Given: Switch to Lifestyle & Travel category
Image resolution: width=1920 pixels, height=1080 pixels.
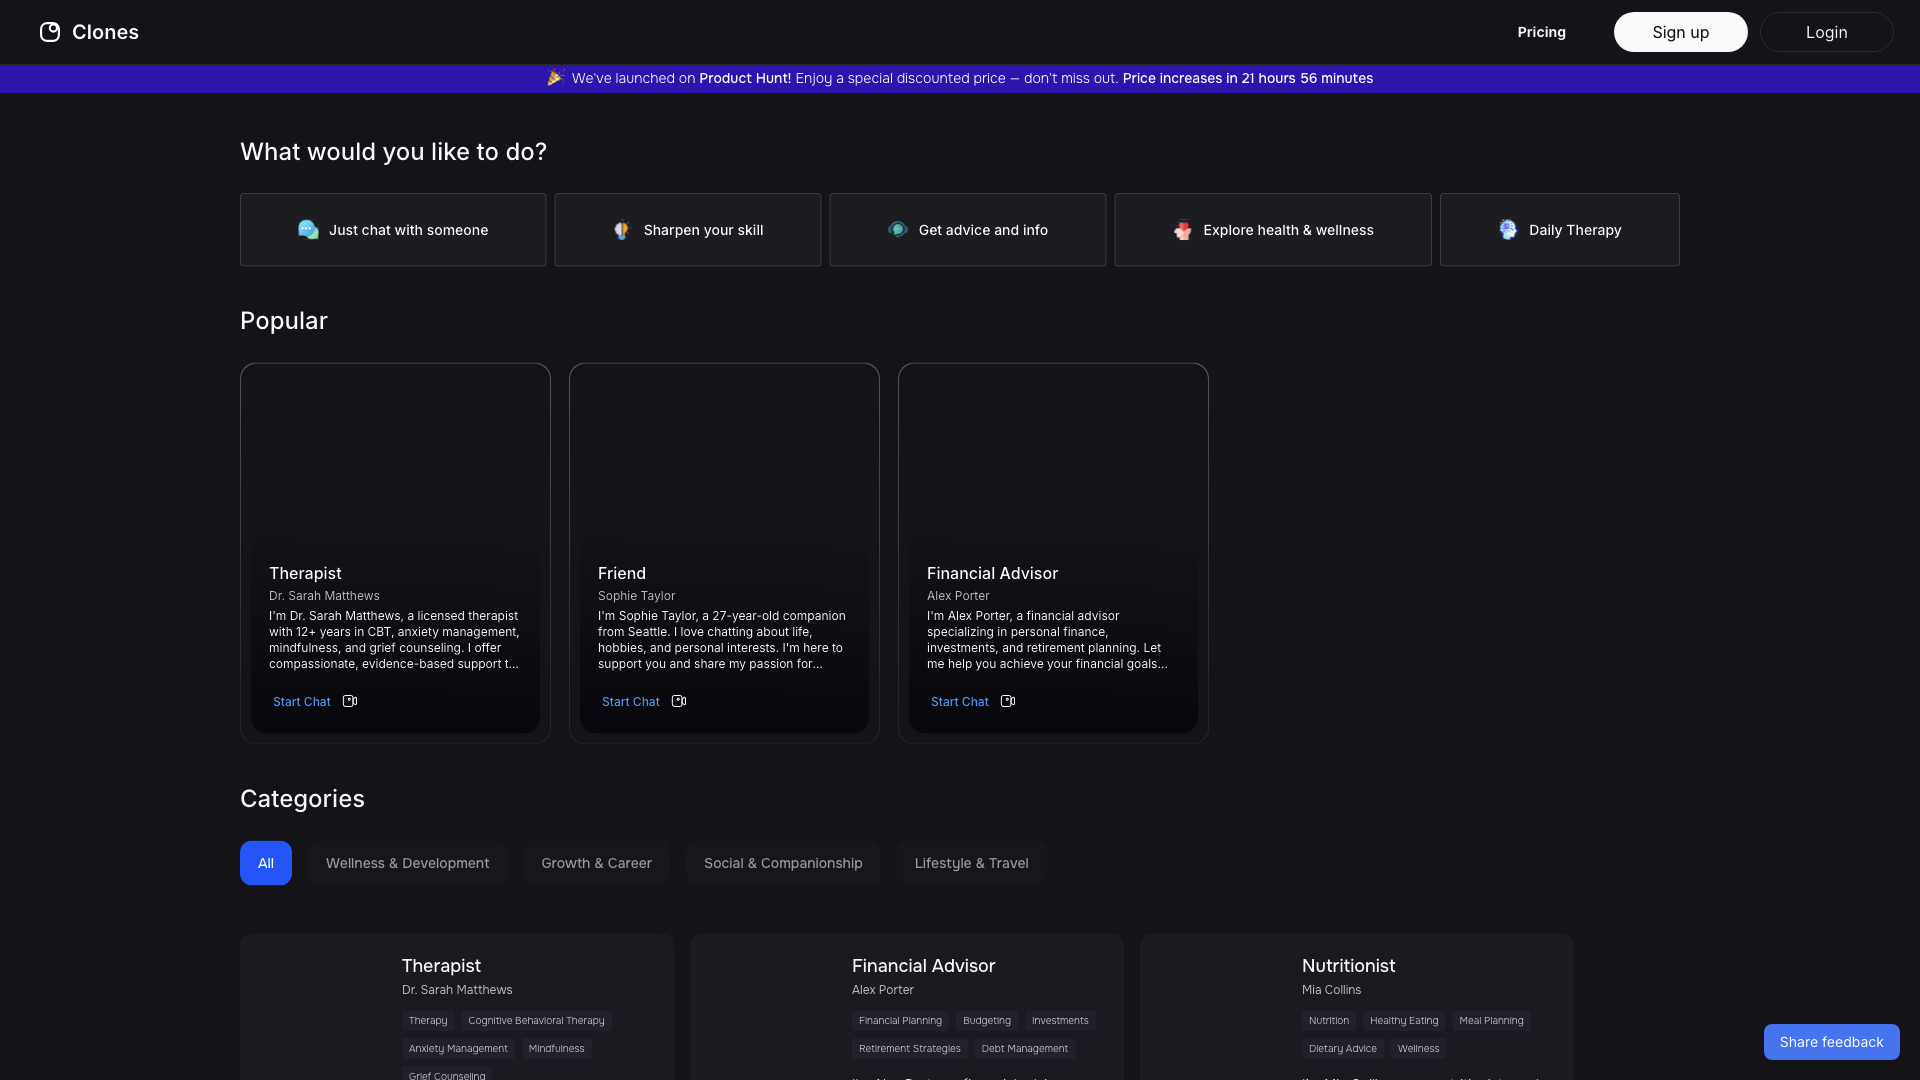Looking at the screenshot, I should click(x=971, y=863).
